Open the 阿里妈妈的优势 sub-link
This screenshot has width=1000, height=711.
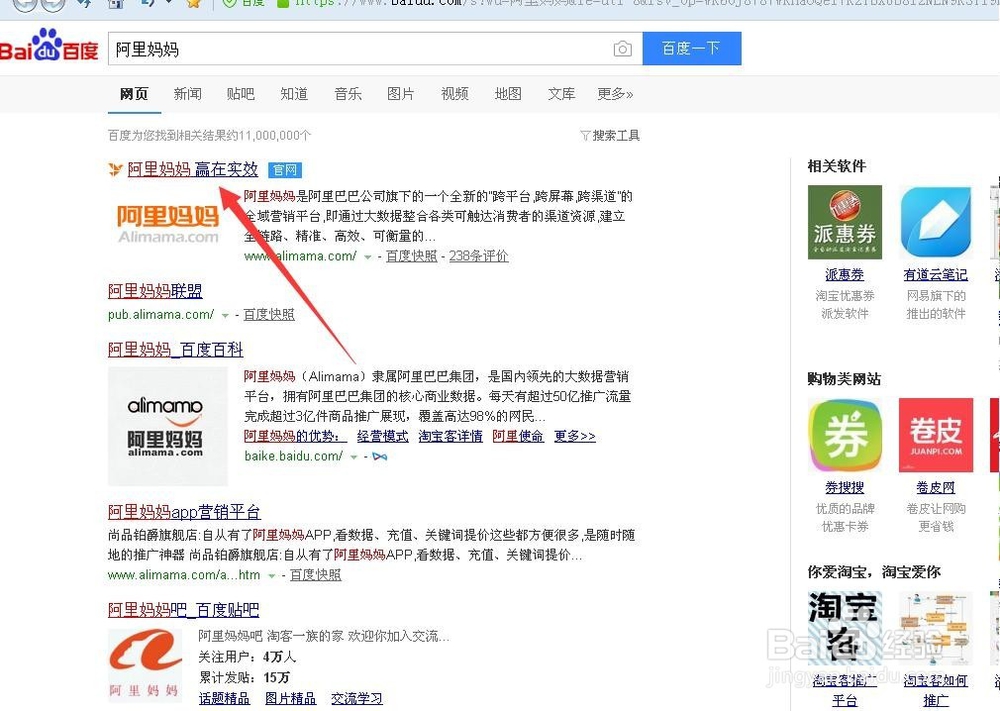[295, 437]
